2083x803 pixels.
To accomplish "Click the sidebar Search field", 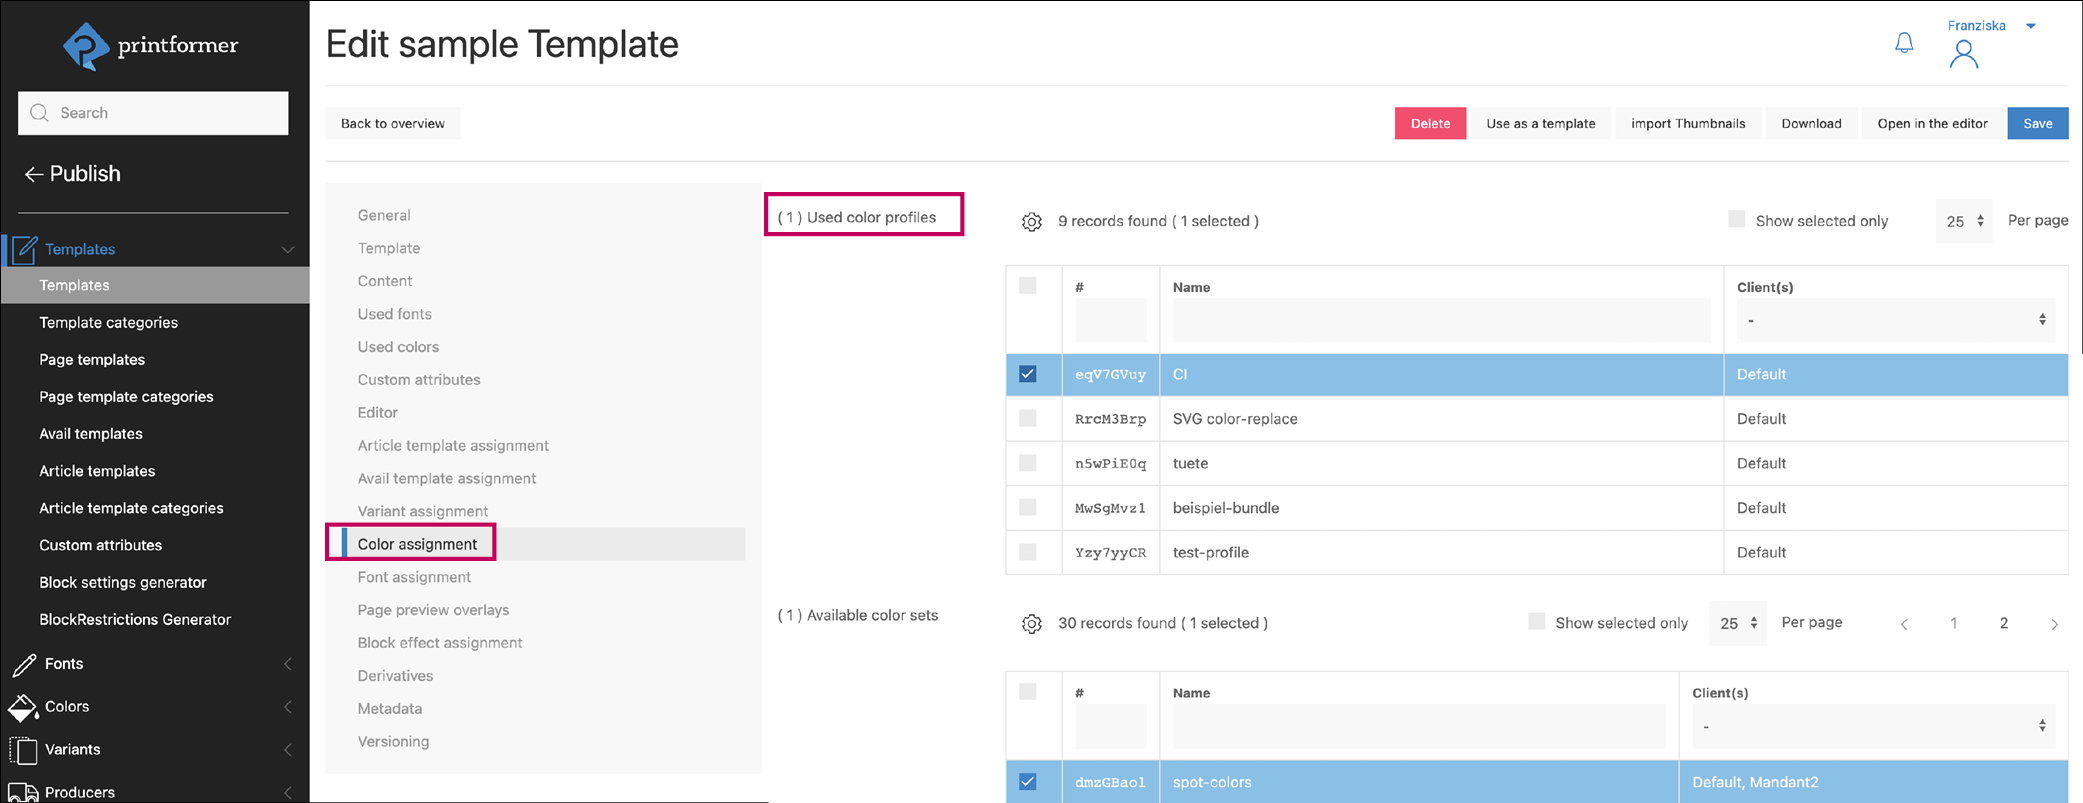I will point(153,113).
